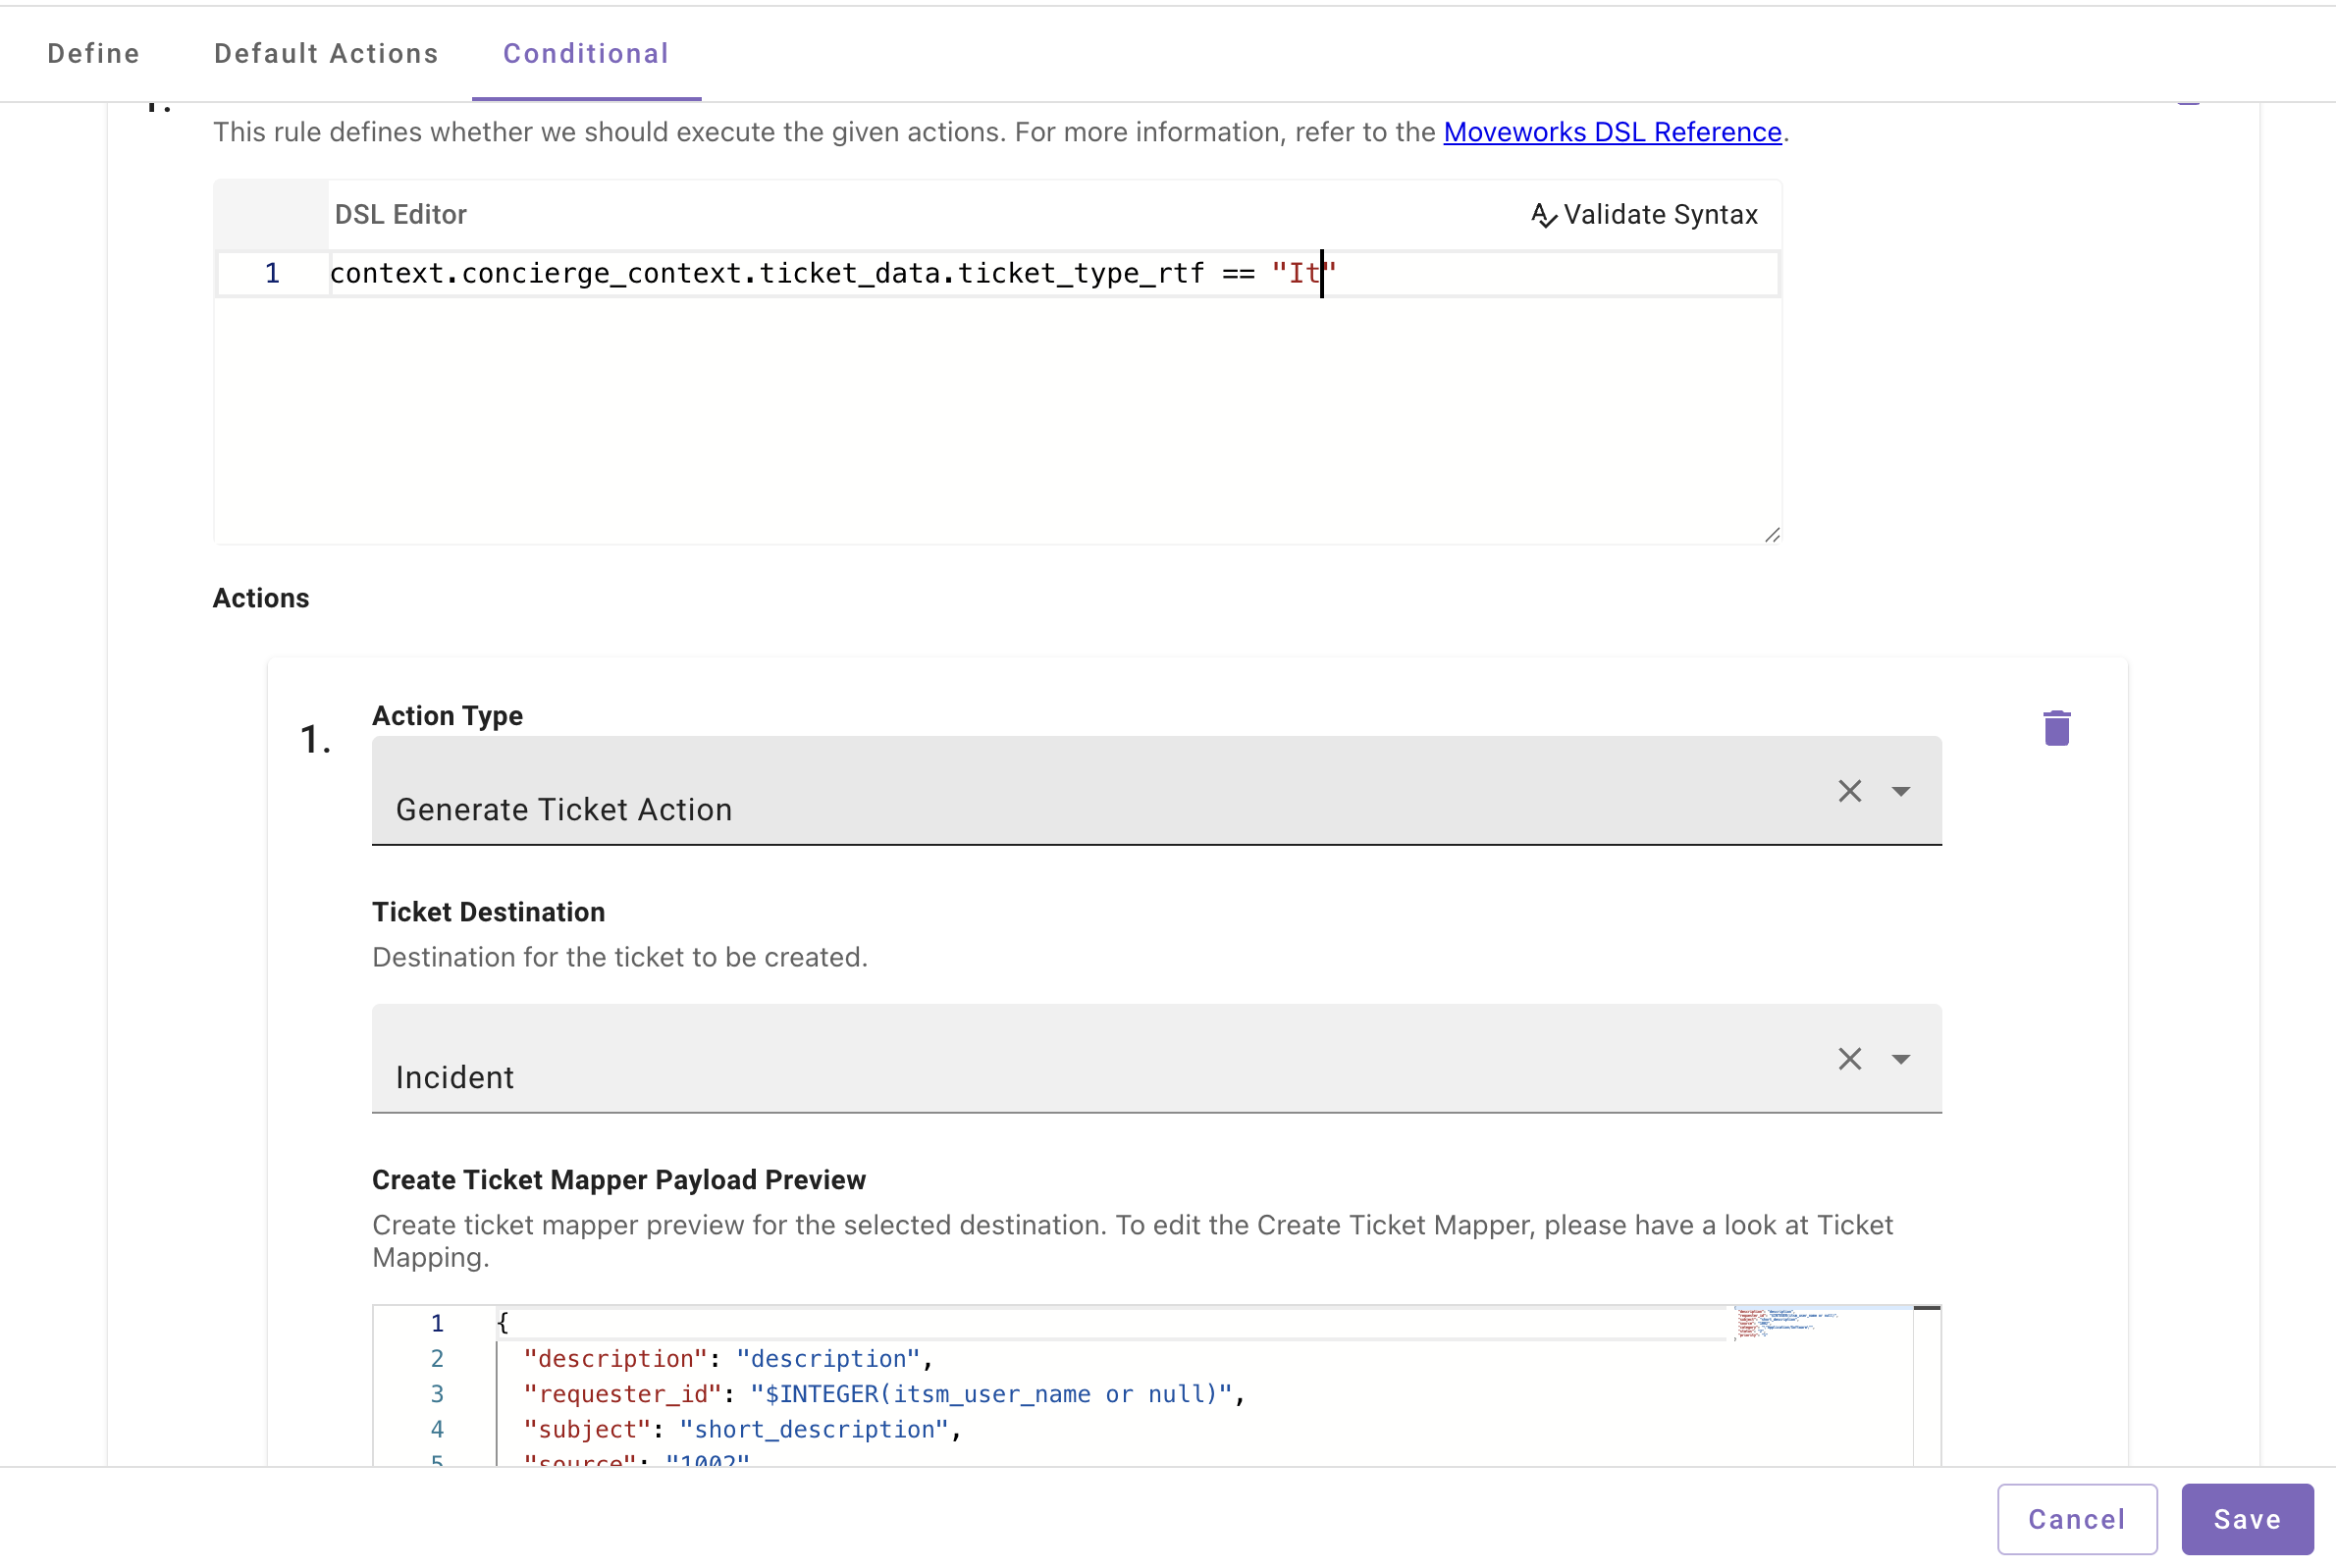Expand the Ticket Destination dropdown arrow
The image size is (2336, 1568).
1900,1059
